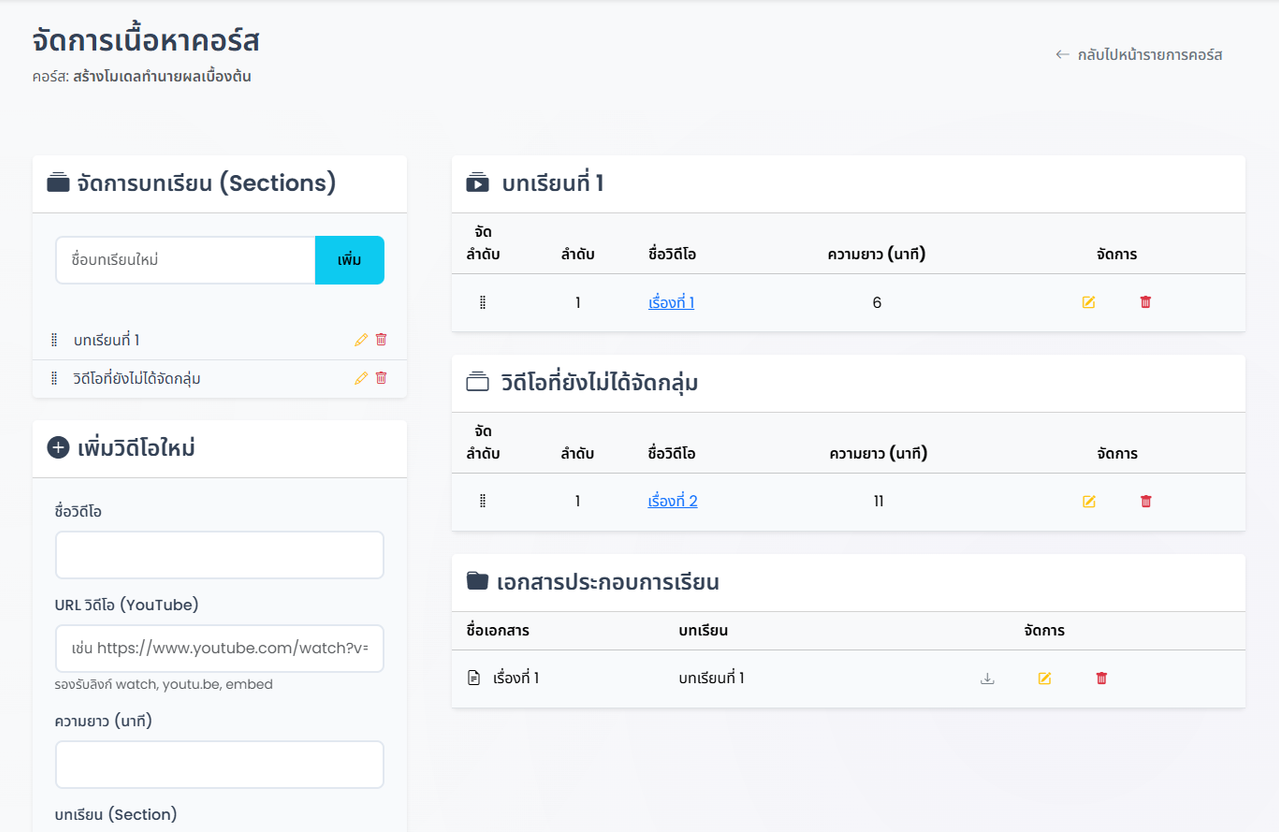Click the ความยาว (นาที) input field

pos(220,765)
